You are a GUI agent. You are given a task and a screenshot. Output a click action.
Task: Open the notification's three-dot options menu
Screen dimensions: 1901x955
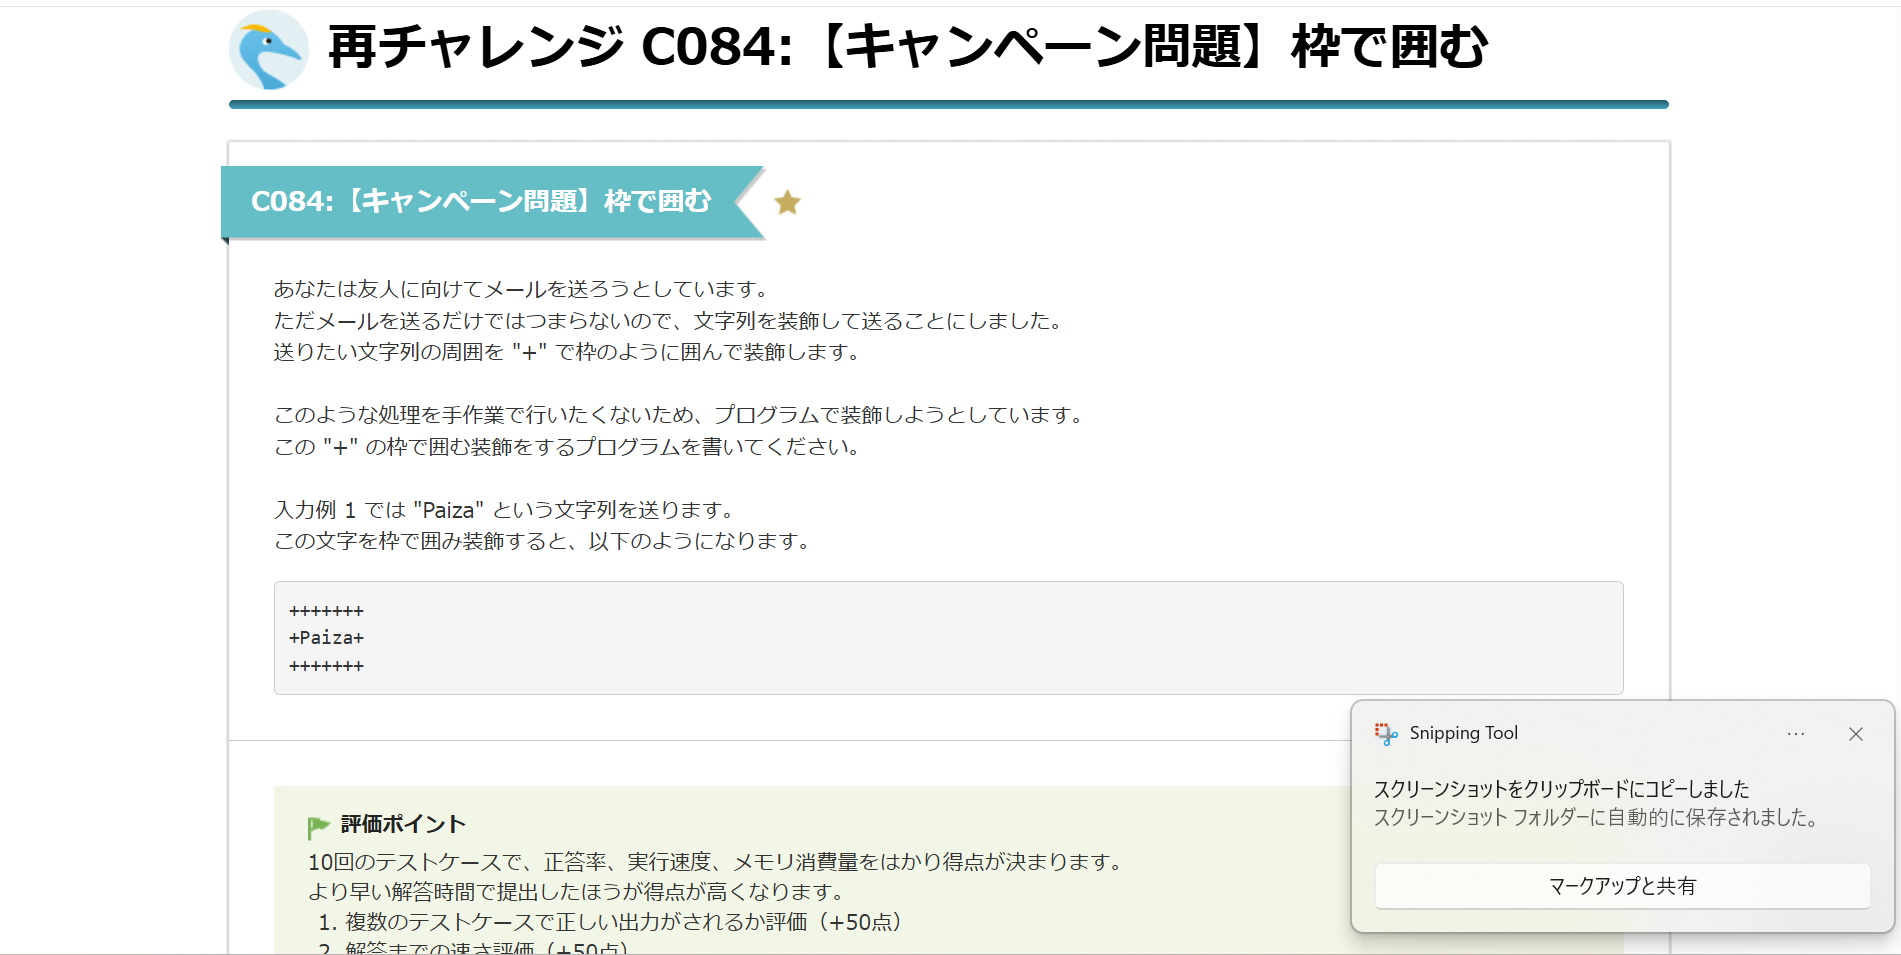click(1796, 734)
